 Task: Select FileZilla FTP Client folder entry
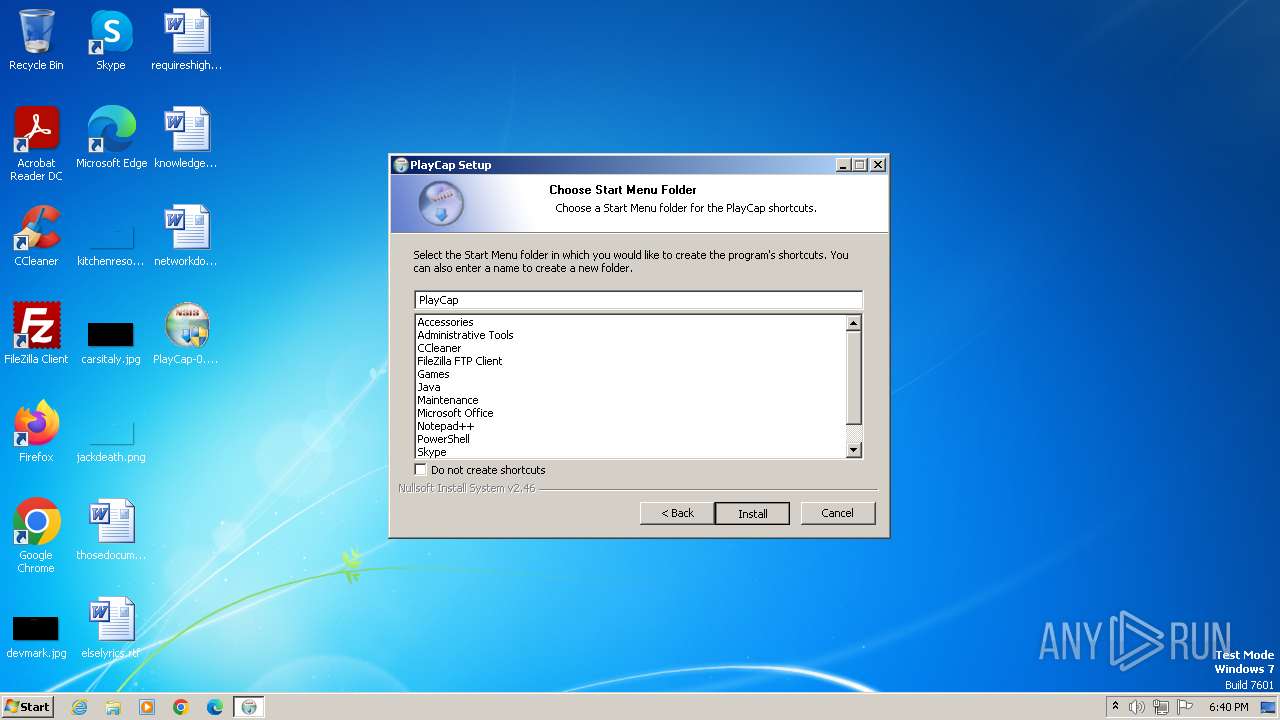460,361
